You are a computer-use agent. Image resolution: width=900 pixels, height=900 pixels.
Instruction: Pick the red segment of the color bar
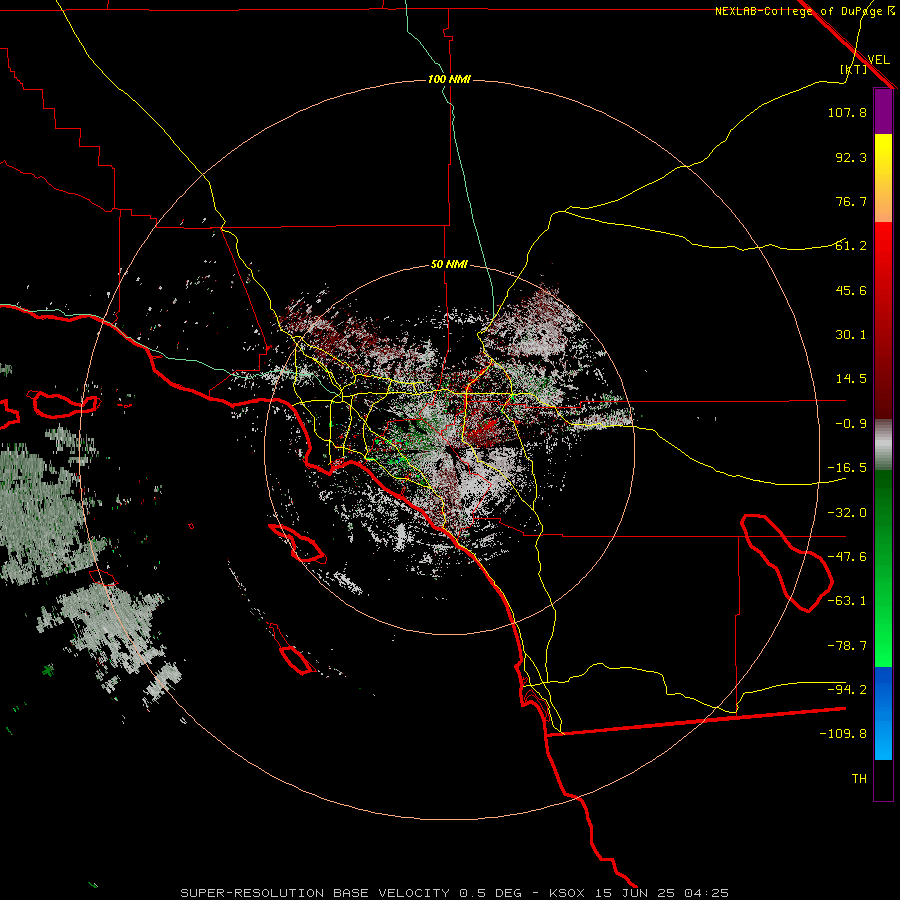[883, 320]
